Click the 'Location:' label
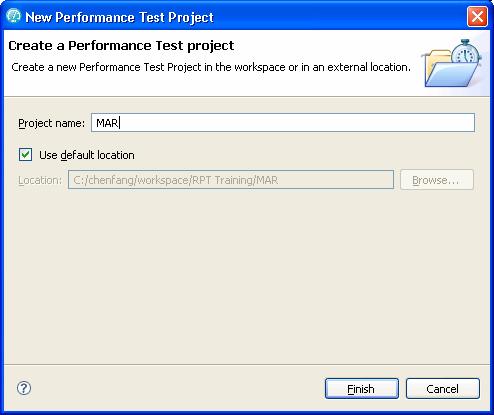 (40, 180)
